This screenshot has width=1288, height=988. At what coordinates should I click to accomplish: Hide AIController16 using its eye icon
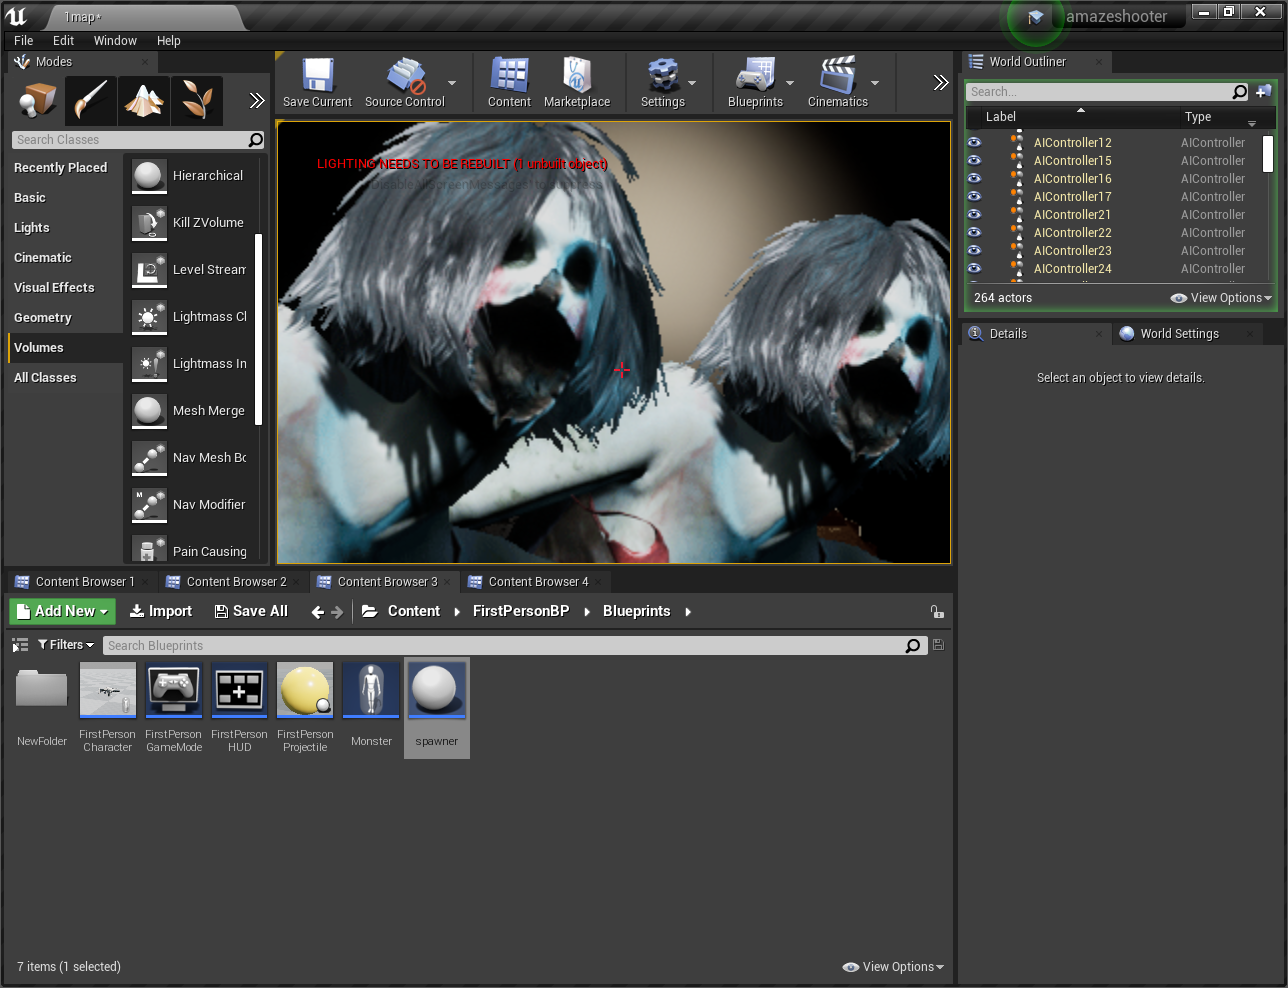click(x=975, y=179)
